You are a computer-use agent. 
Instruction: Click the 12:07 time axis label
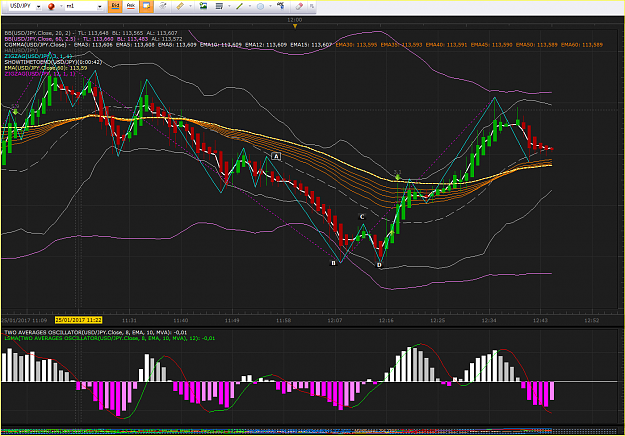(x=335, y=320)
